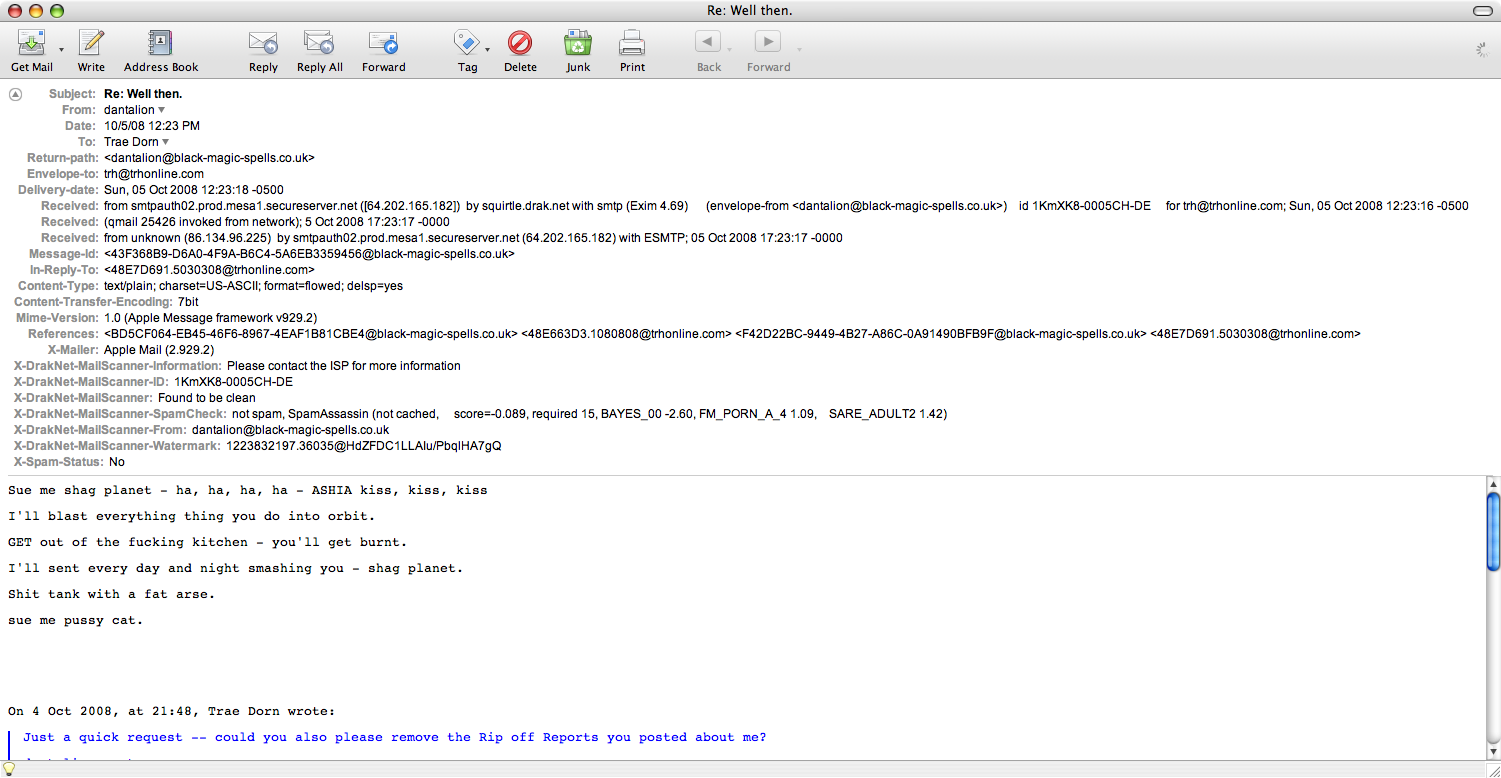Click the lightbulb status icon at bottom-left
The width and height of the screenshot is (1501, 778).
pyautogui.click(x=10, y=769)
